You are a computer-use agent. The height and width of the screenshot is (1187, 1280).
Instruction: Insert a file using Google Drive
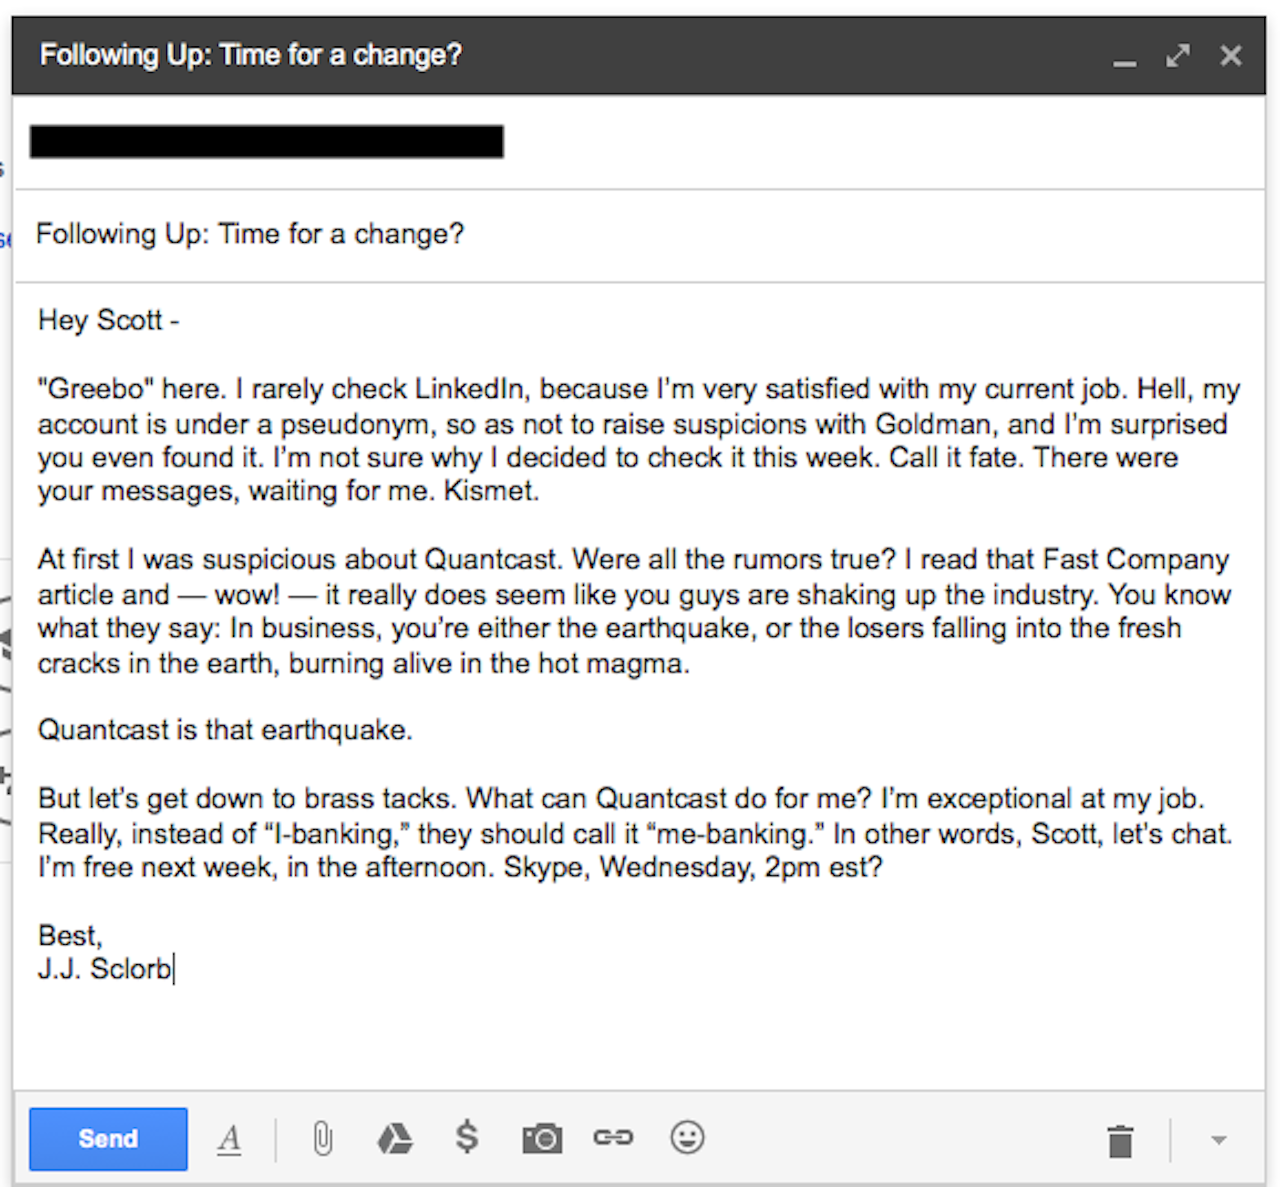[395, 1138]
